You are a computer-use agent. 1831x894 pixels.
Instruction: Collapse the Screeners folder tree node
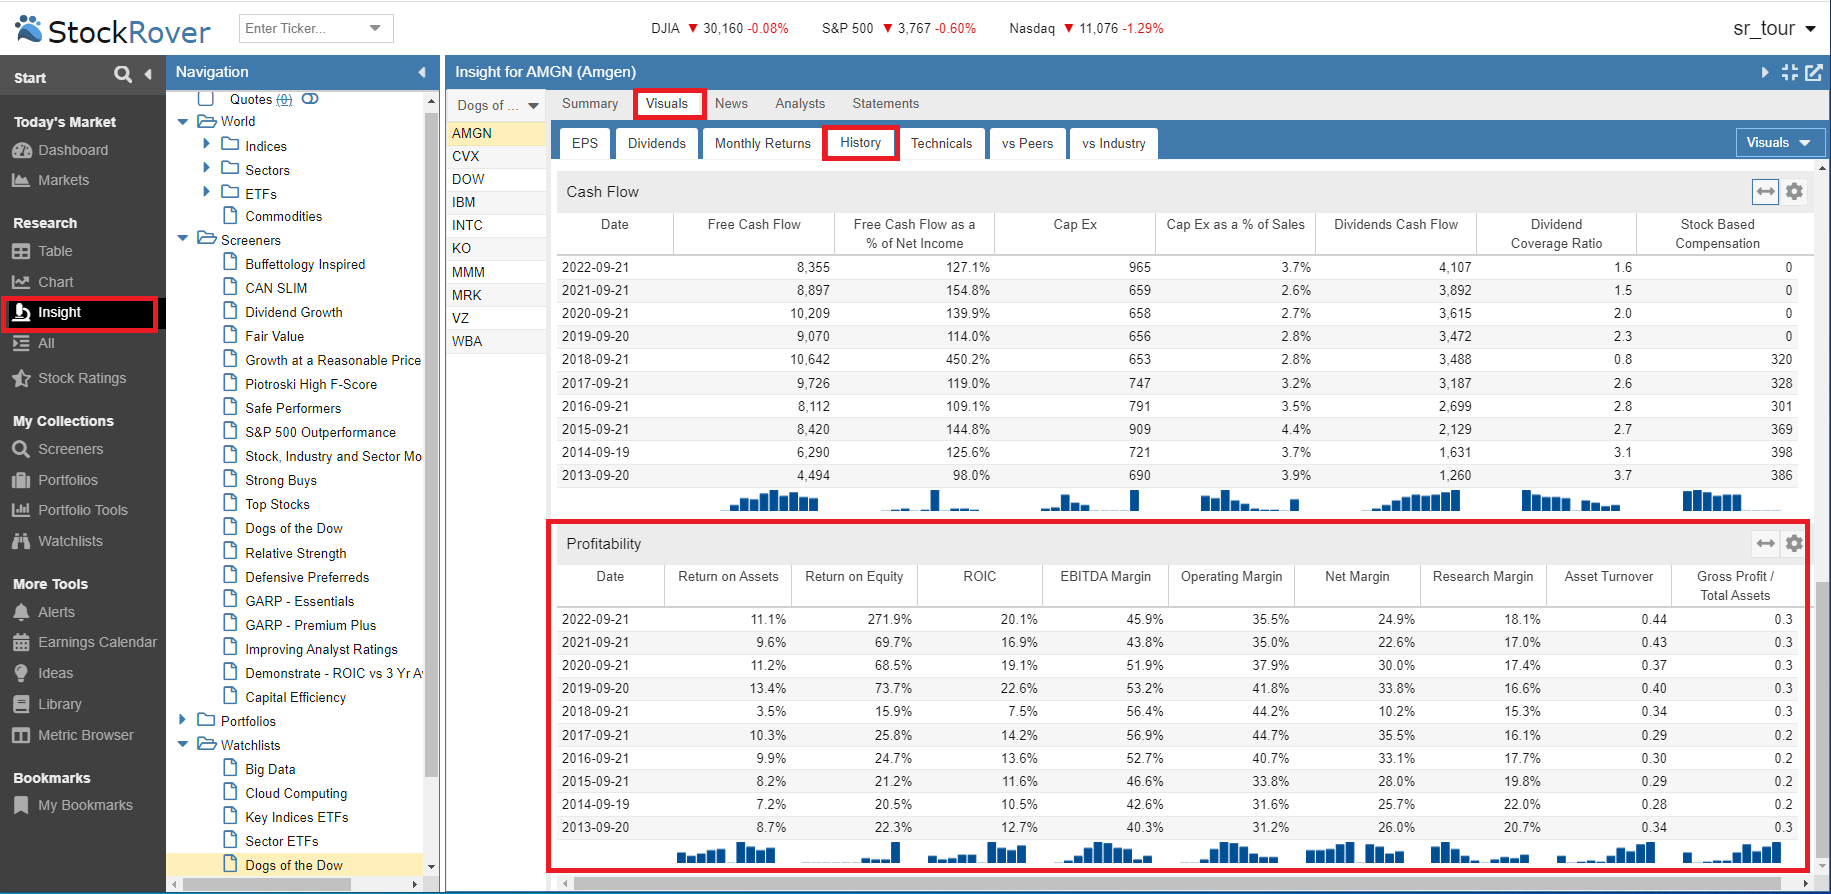[x=183, y=239]
